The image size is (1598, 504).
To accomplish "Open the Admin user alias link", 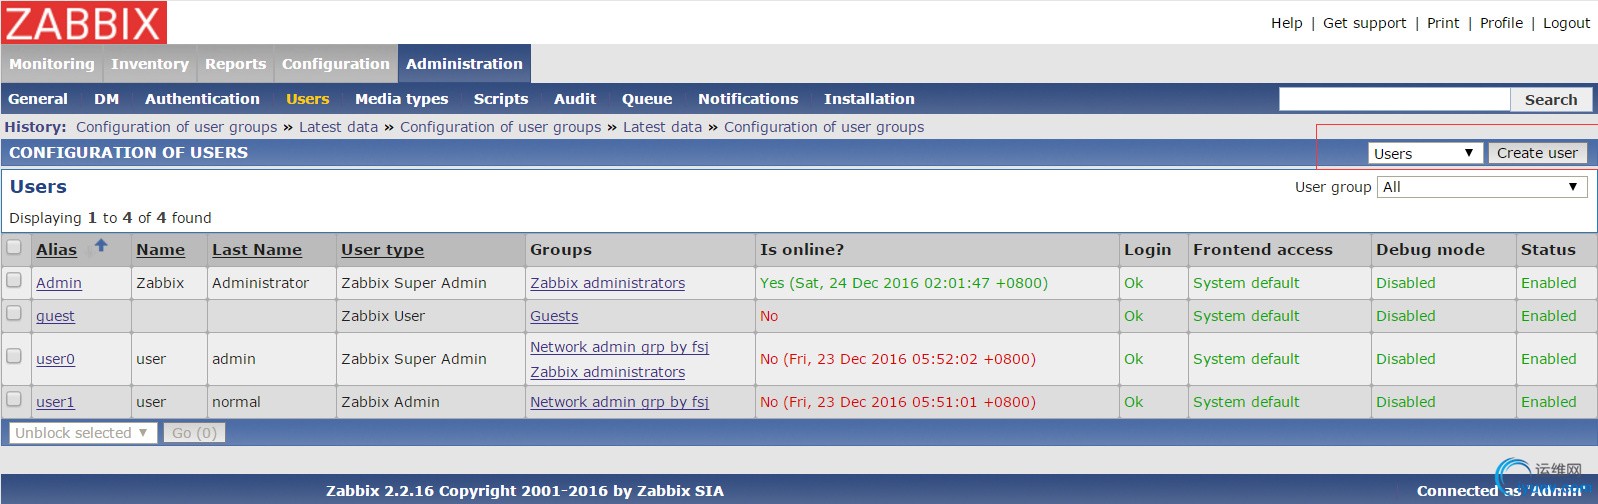I will [x=59, y=283].
